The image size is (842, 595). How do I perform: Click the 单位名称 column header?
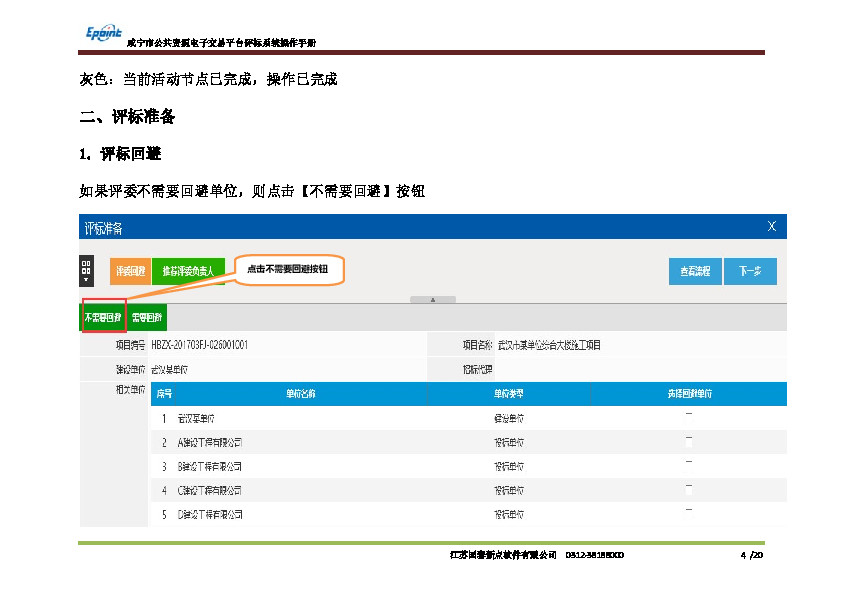coord(299,394)
